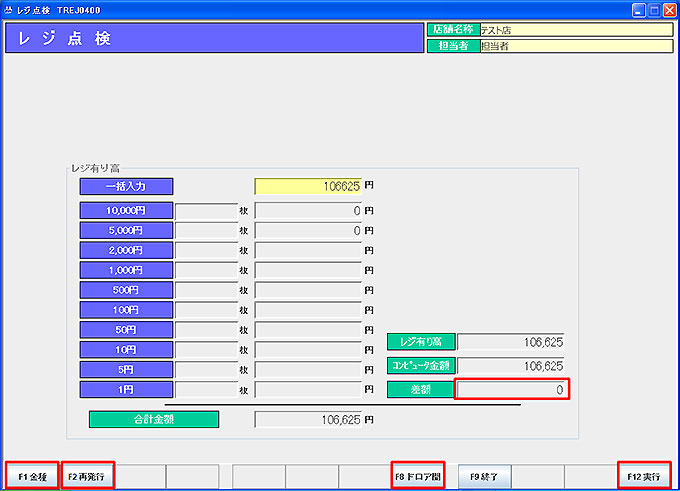Select the 一括入力 bulk entry button

click(x=126, y=186)
